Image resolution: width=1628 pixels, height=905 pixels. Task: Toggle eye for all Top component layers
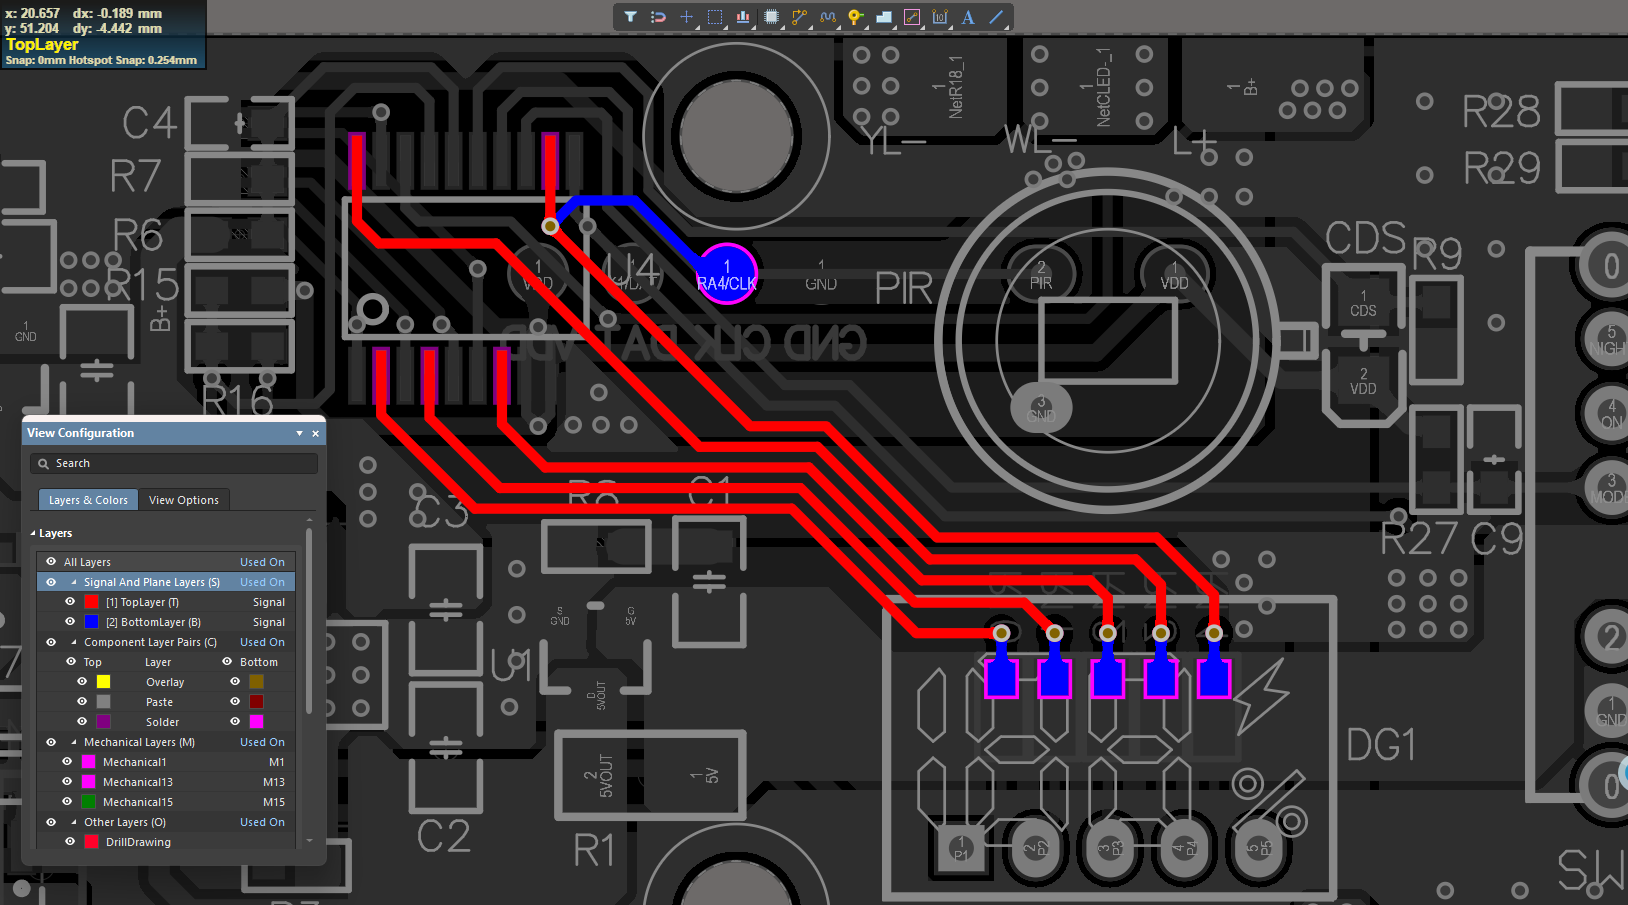tap(71, 662)
